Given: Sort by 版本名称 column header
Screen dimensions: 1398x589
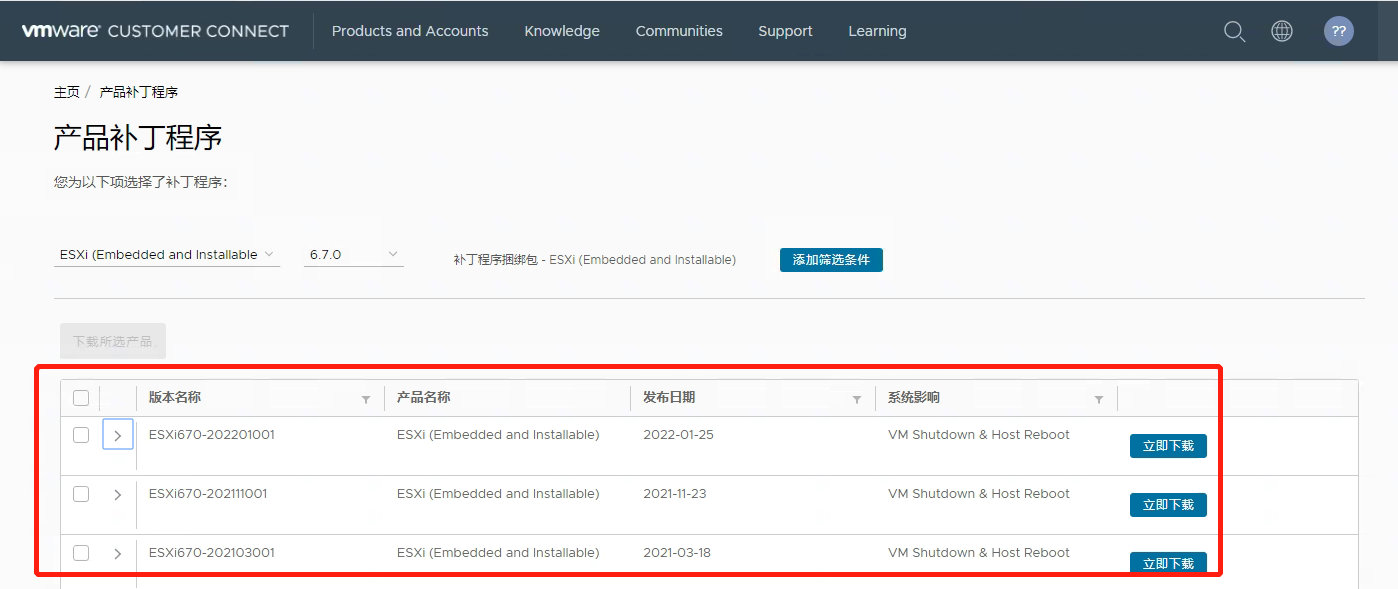Looking at the screenshot, I should [x=175, y=397].
